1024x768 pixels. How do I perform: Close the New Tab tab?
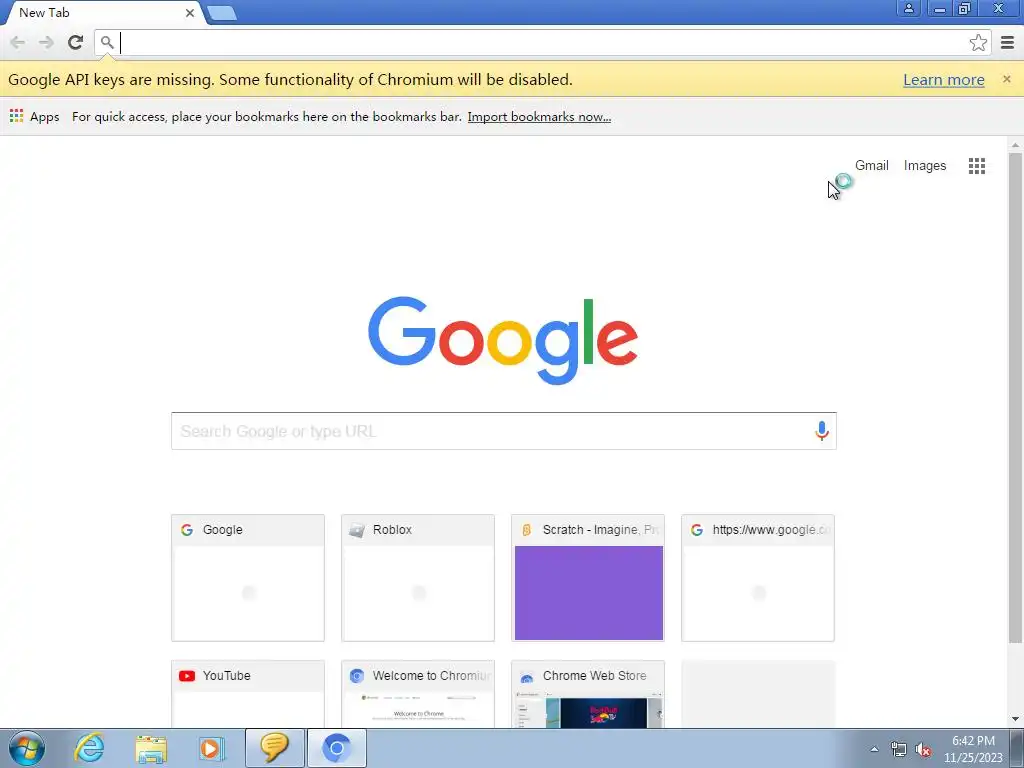[x=189, y=12]
